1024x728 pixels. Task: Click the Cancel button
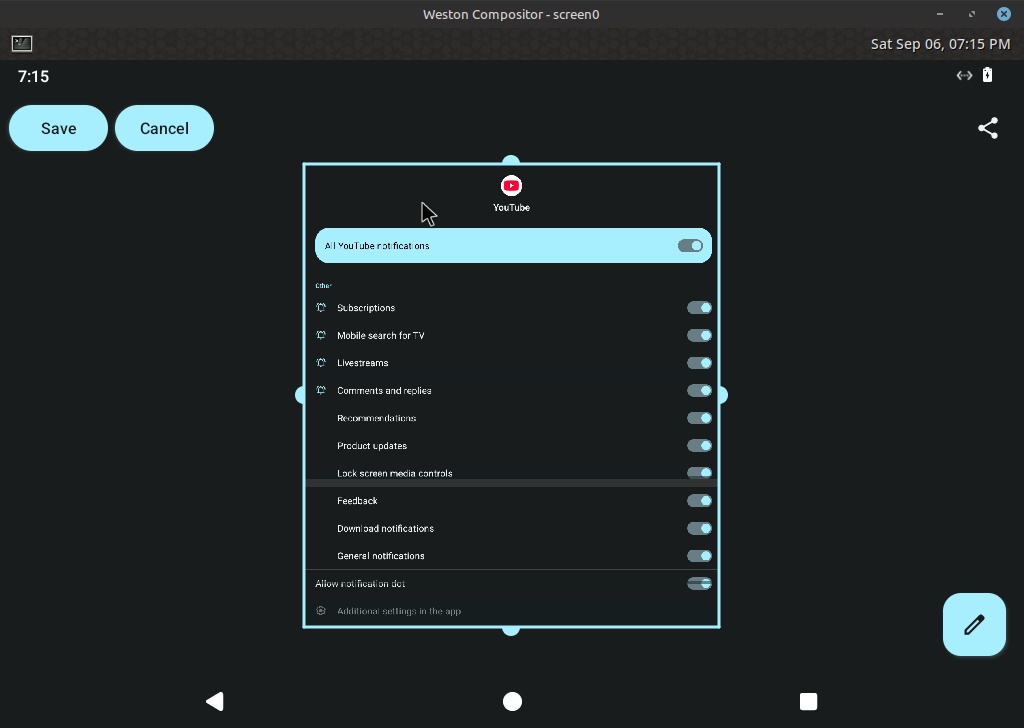click(x=165, y=128)
